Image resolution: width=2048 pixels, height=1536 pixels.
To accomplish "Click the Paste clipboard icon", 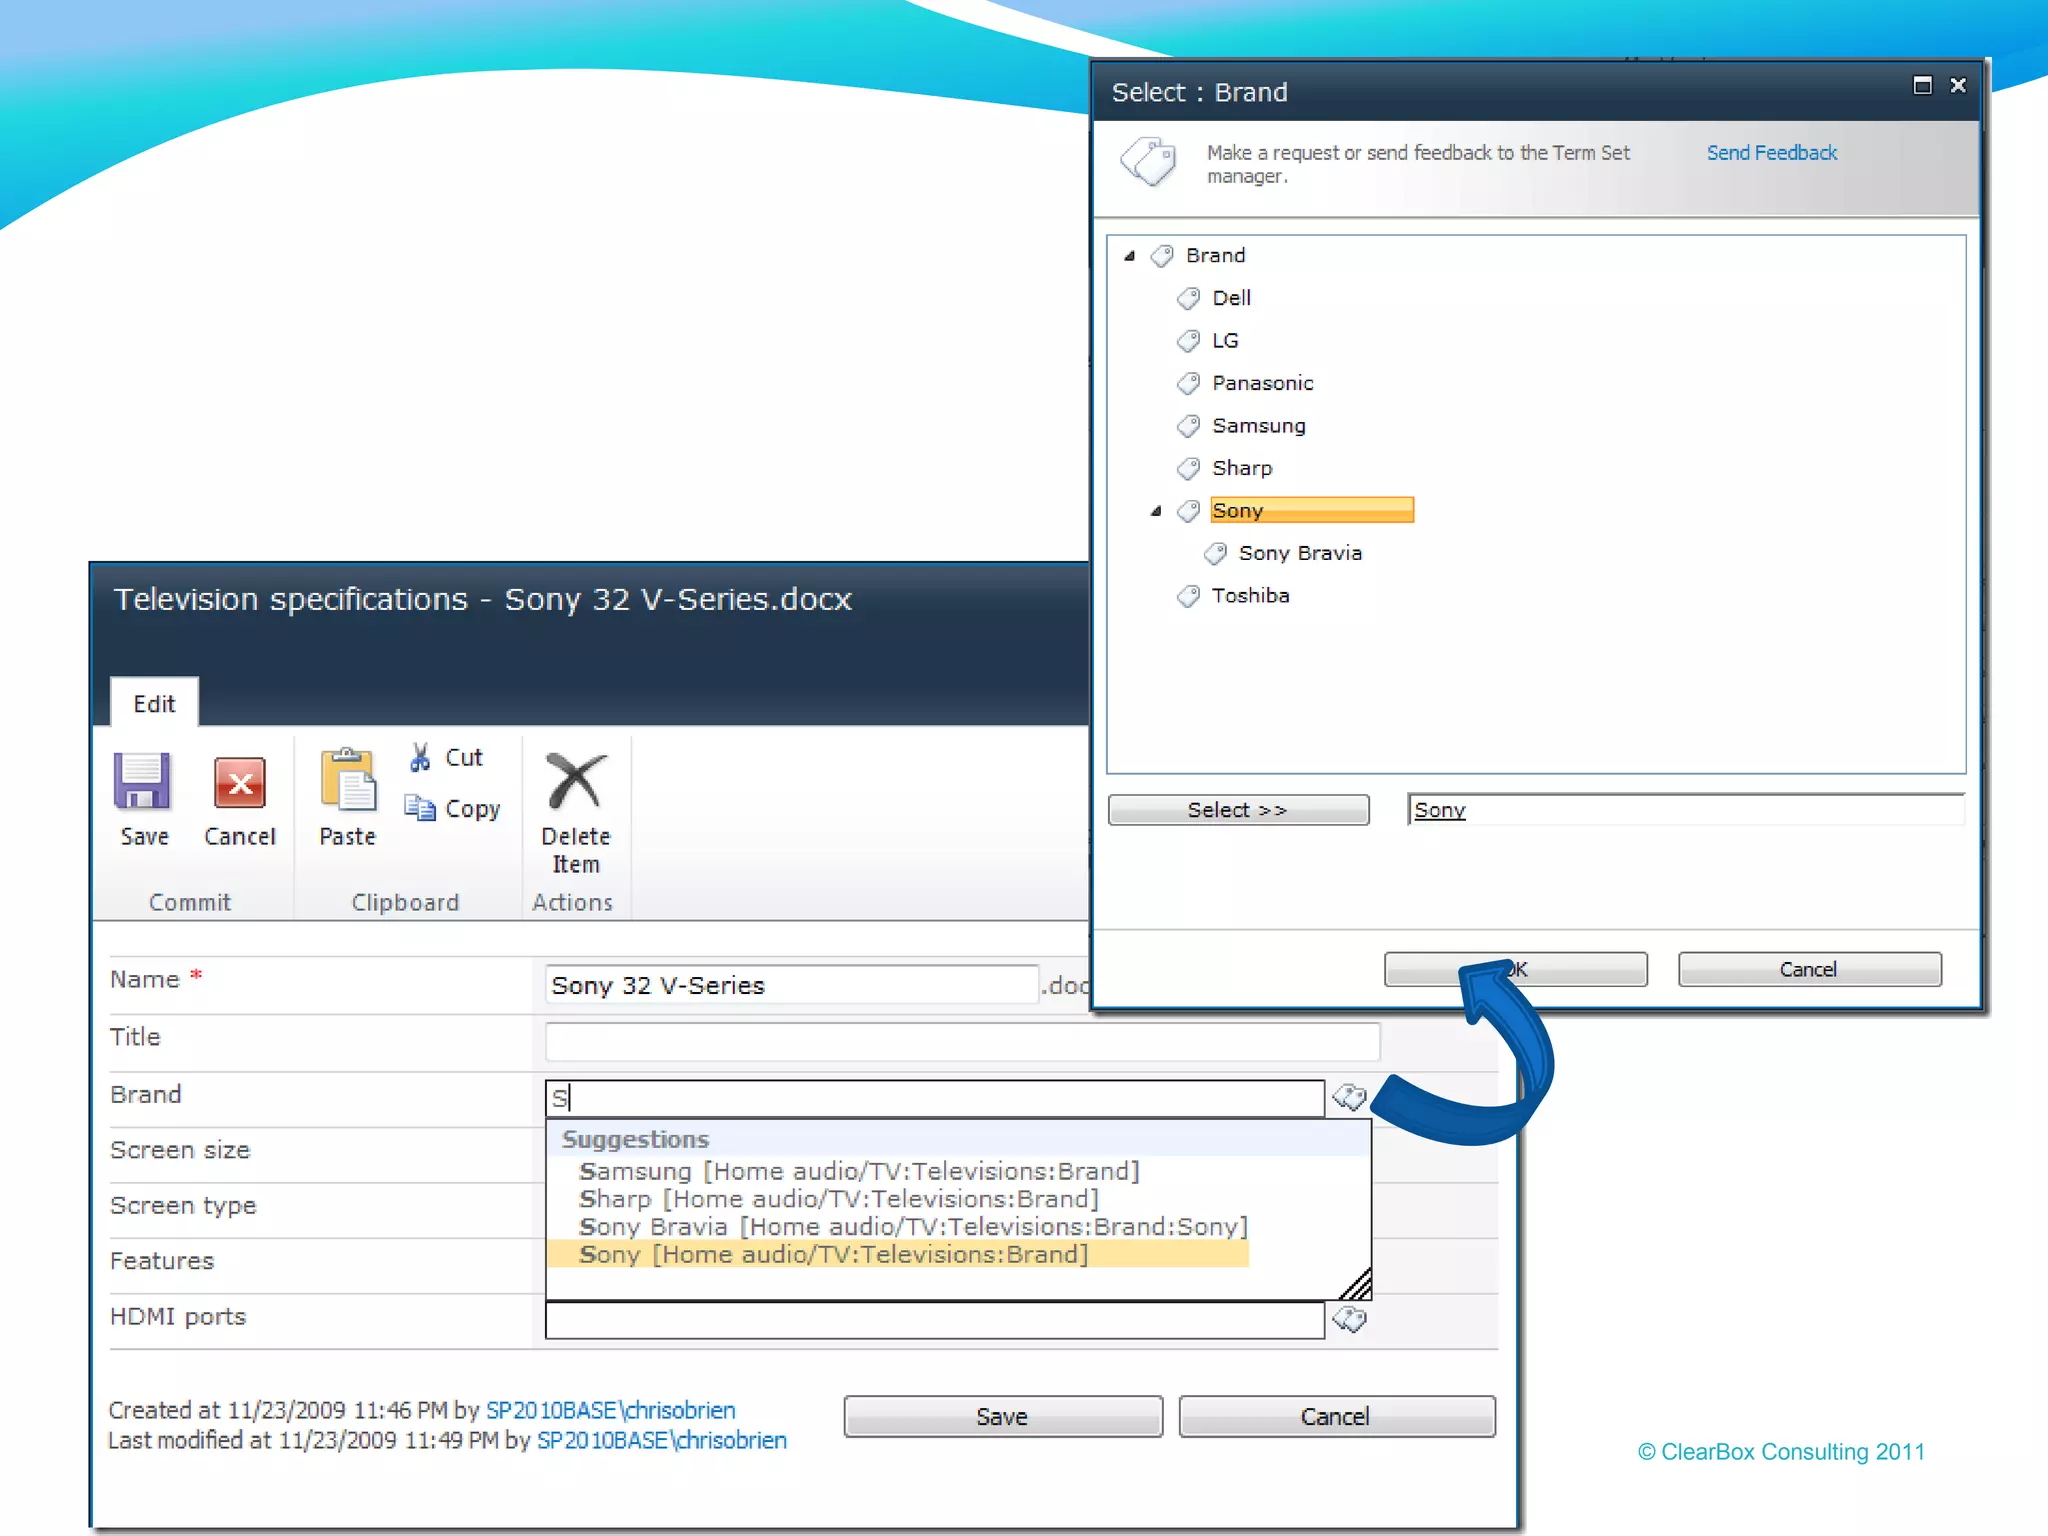I will pyautogui.click(x=347, y=780).
